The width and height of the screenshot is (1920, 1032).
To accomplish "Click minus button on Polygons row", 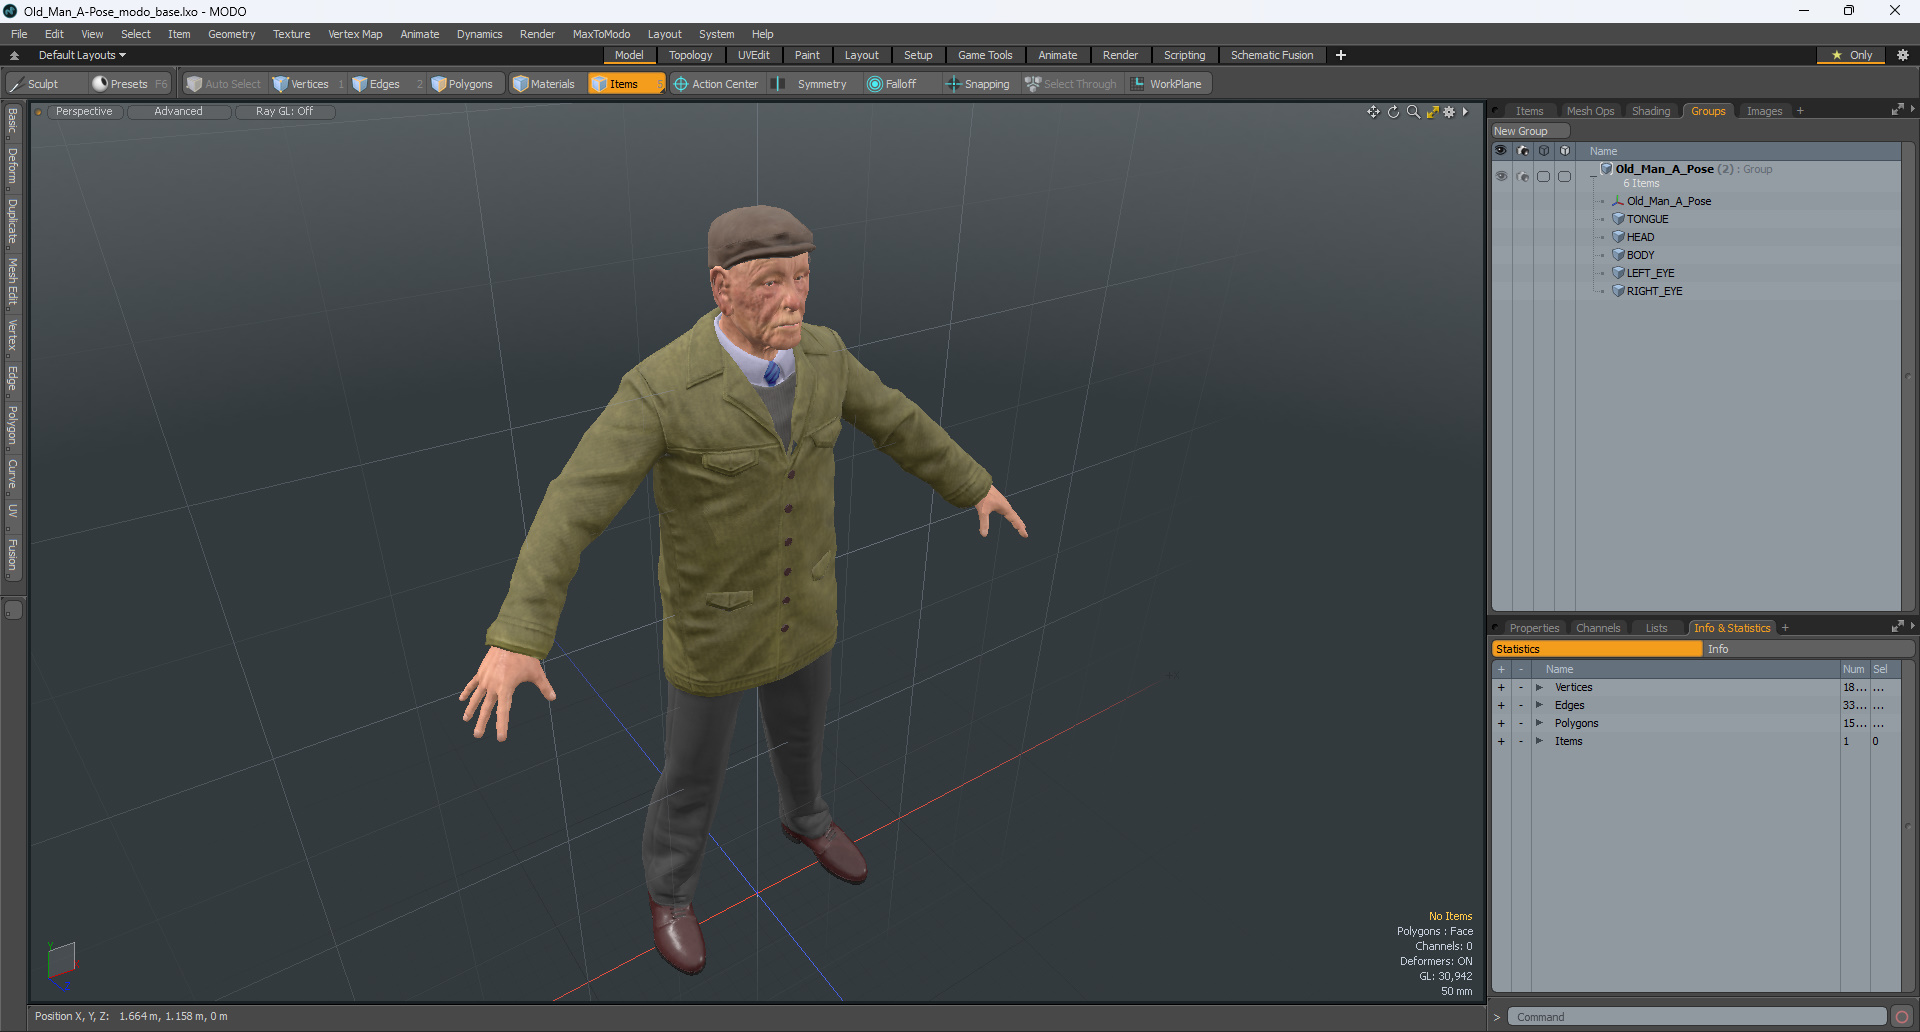I will (1521, 723).
